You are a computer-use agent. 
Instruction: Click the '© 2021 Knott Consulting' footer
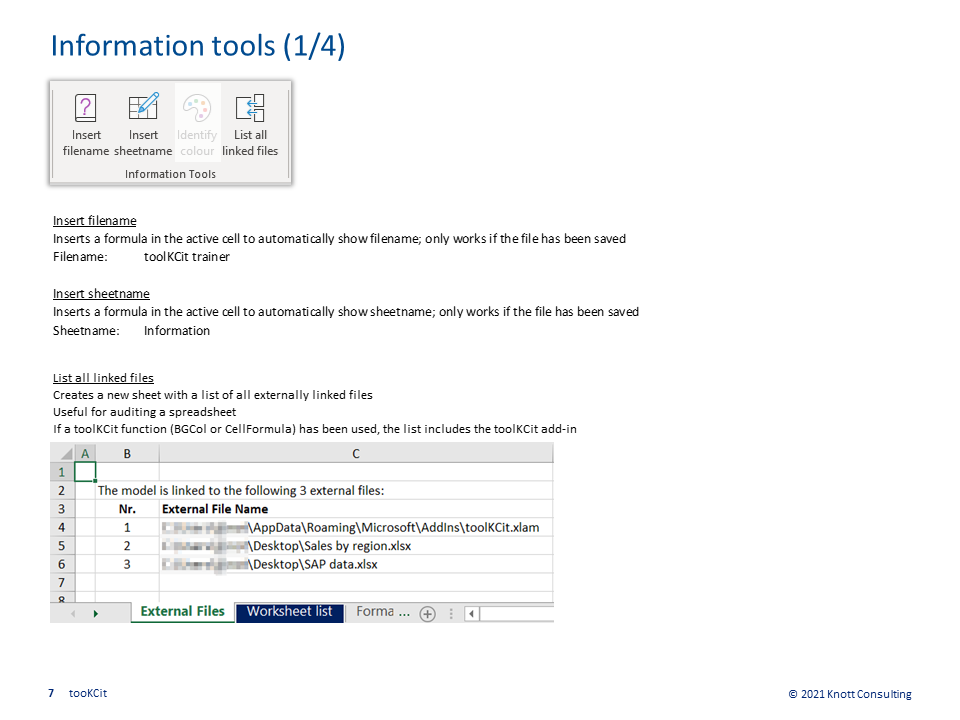pos(850,694)
